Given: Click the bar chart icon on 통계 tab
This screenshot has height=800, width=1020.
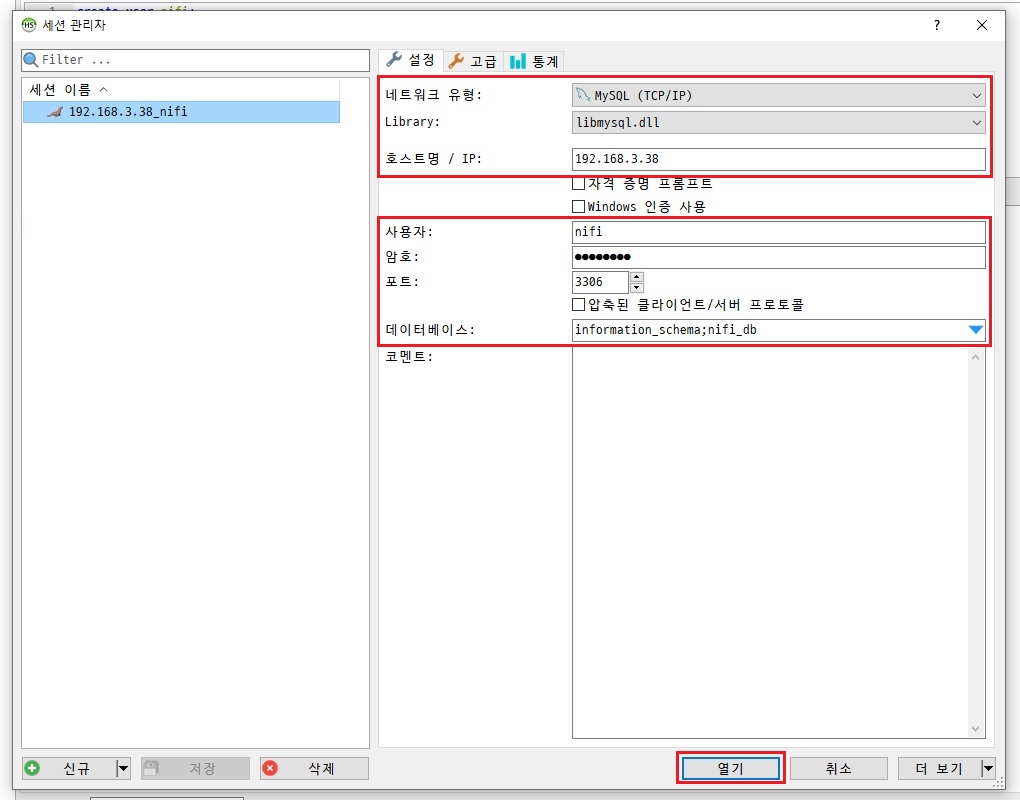Looking at the screenshot, I should click(x=518, y=61).
